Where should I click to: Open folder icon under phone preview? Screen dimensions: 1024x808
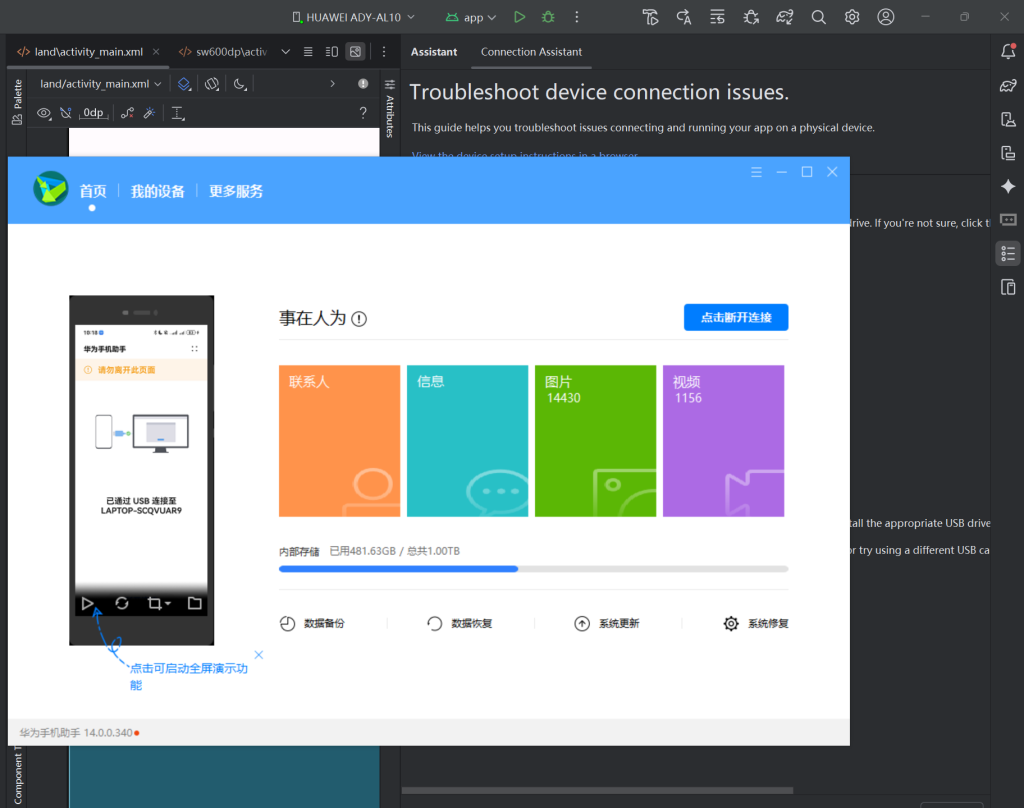coord(194,603)
